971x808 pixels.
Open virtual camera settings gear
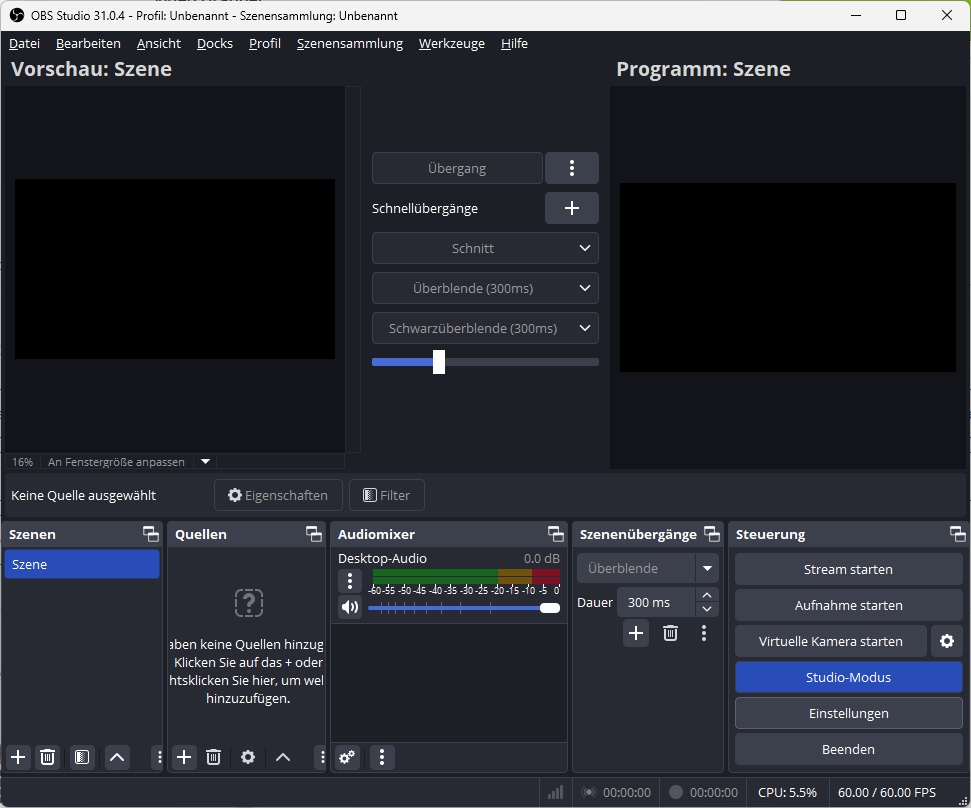tap(946, 641)
